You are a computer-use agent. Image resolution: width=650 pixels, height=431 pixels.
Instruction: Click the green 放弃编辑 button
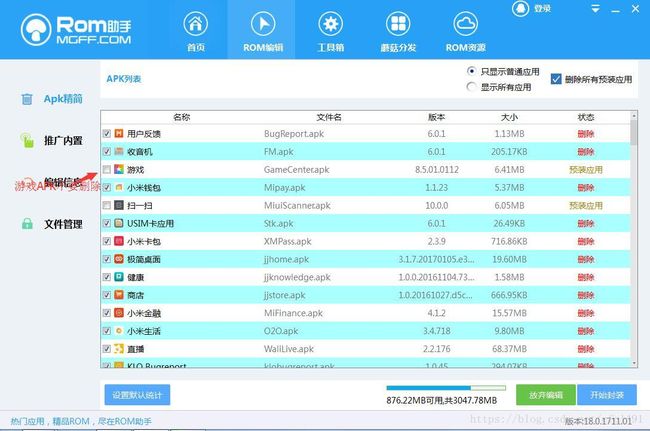(x=546, y=395)
